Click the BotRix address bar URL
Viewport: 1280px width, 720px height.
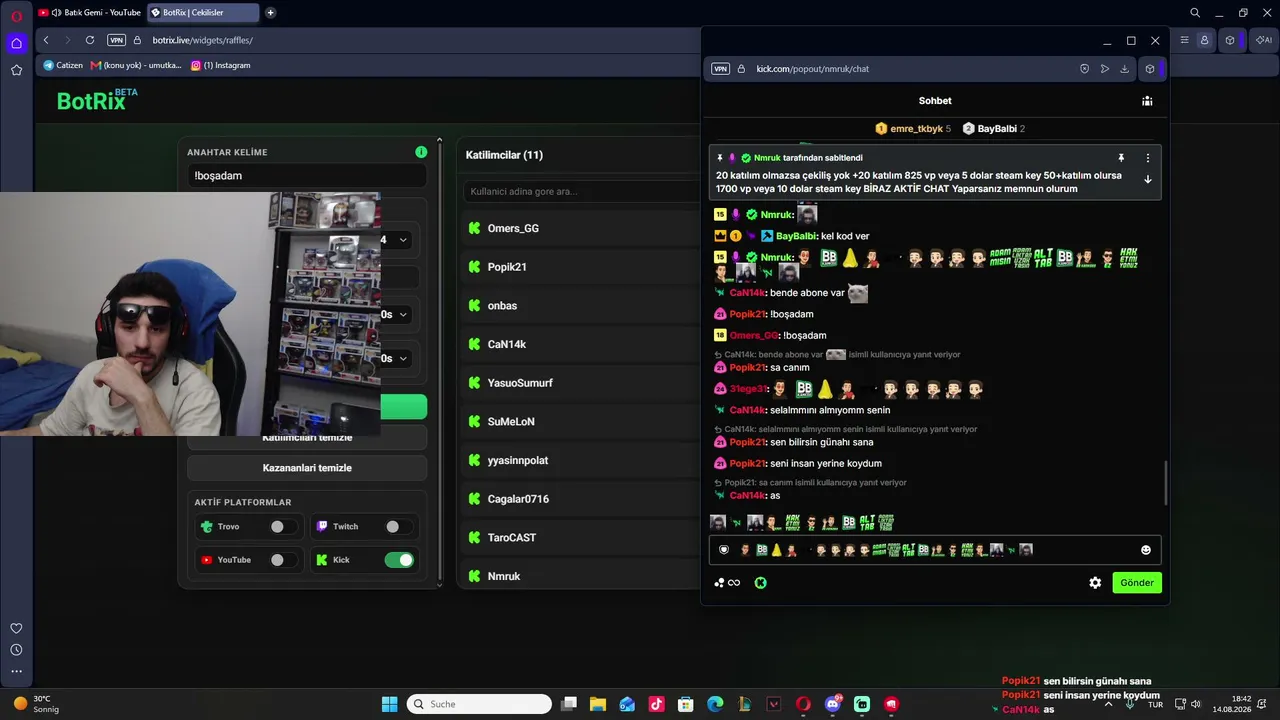(x=202, y=40)
